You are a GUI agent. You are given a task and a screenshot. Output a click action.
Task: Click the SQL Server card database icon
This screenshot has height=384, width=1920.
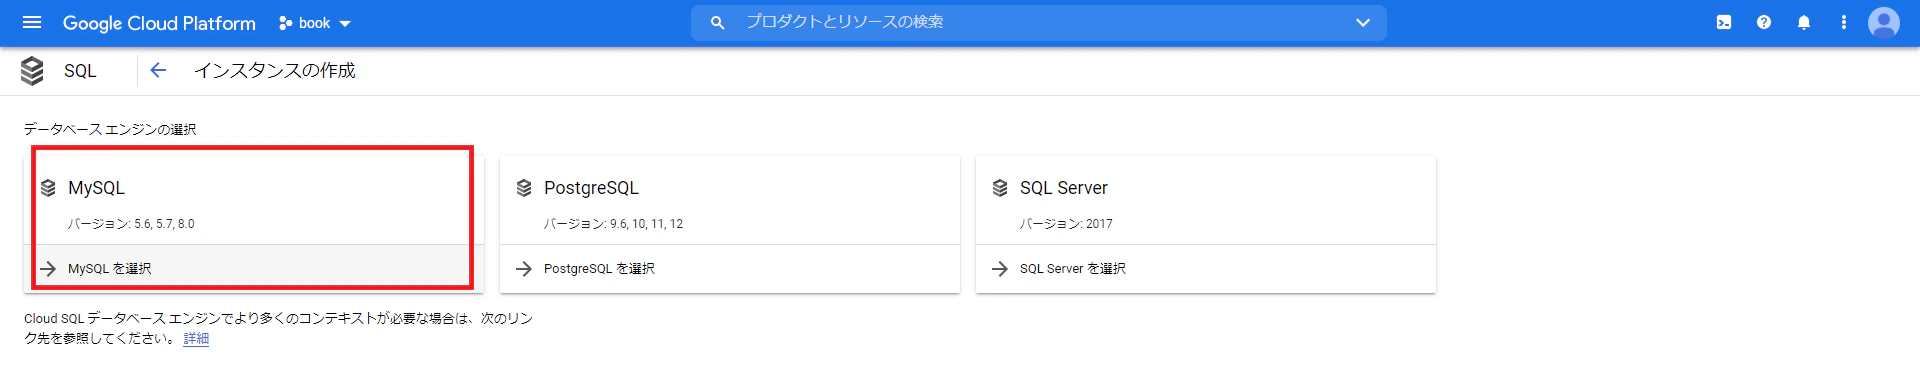point(1000,188)
